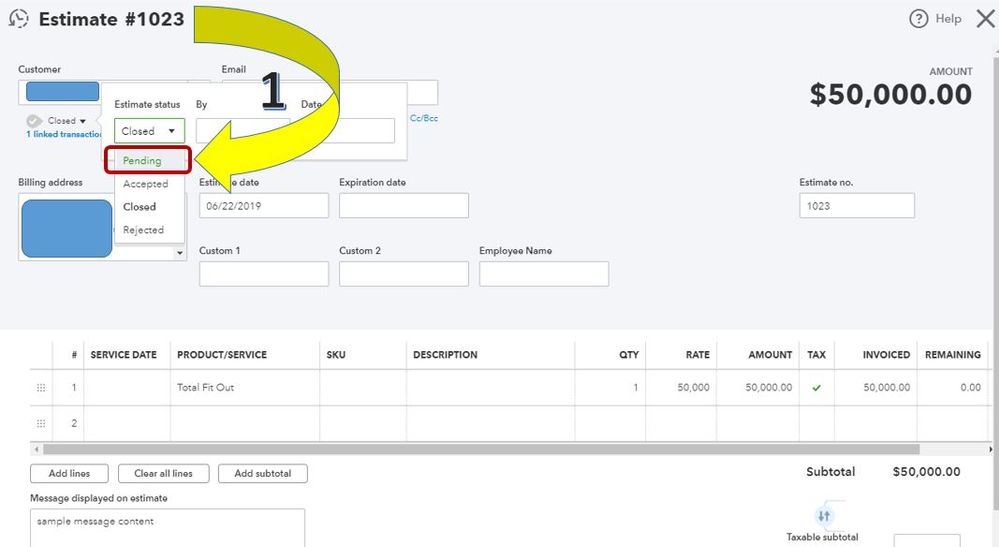
Task: Click the horizontal table scrollbar
Action: coord(481,449)
